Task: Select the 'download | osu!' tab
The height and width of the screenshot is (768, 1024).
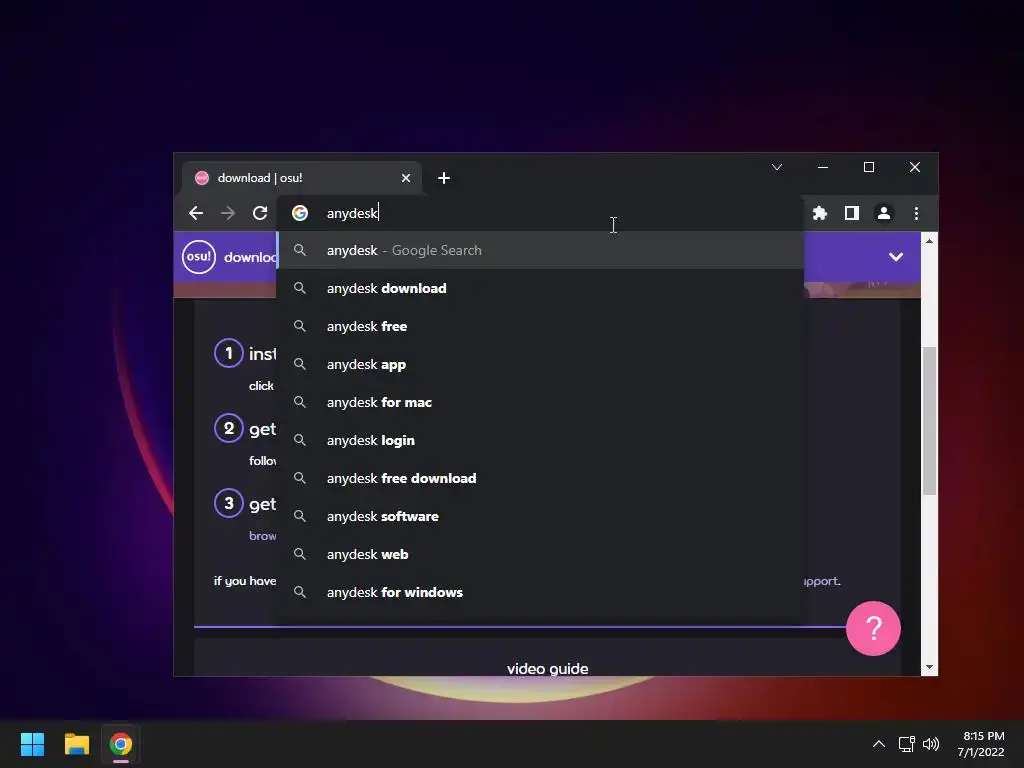Action: (302, 178)
